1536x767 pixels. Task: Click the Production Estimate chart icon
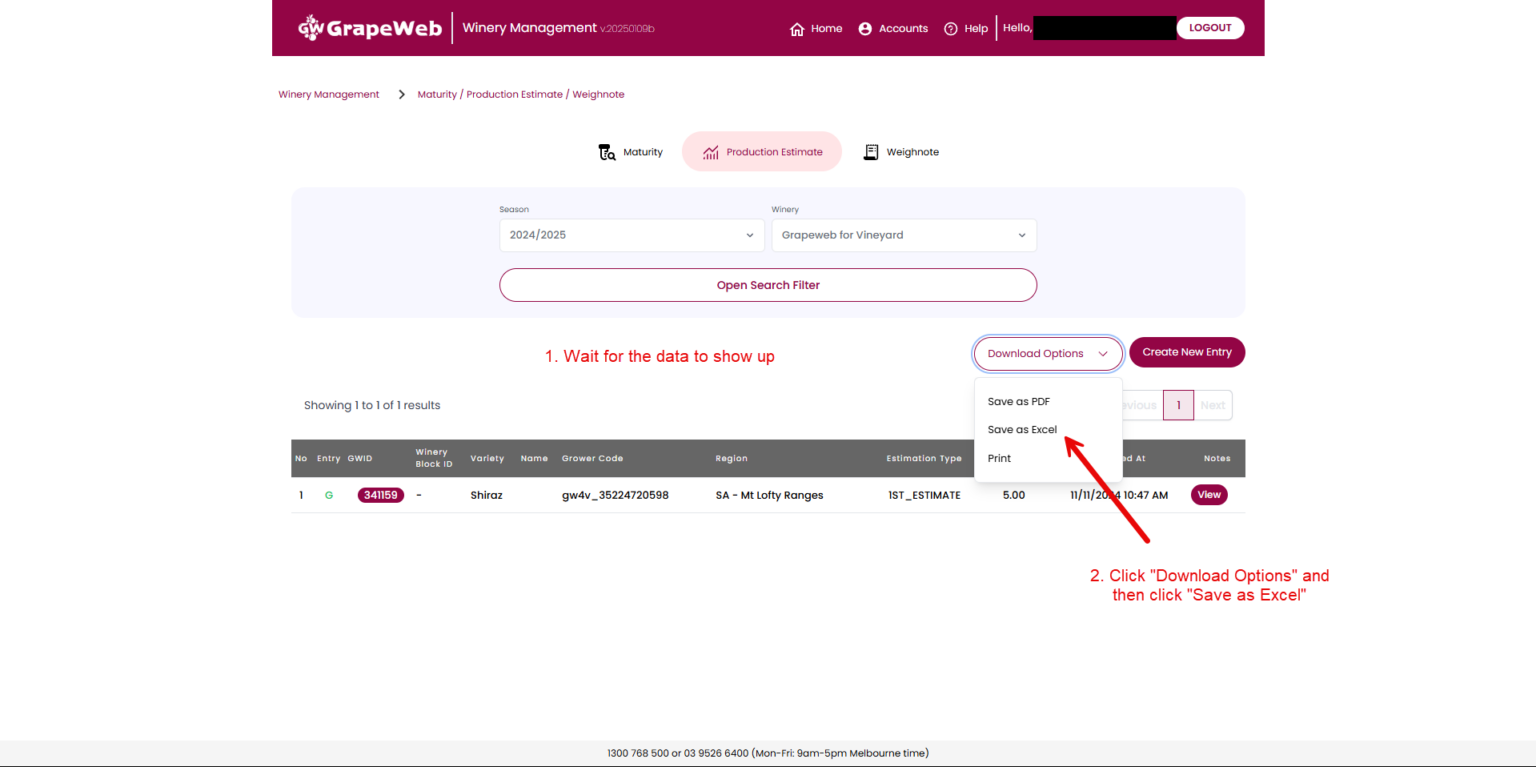tap(711, 152)
